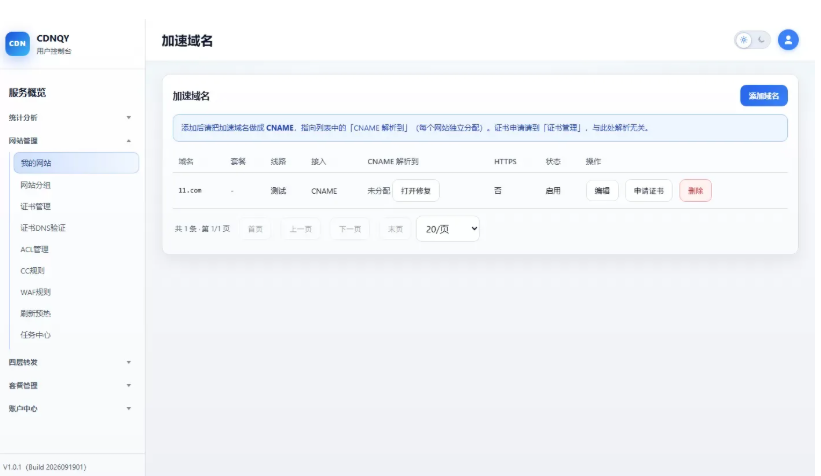The image size is (821, 476).
Task: Open WAF规则 in sidebar
Action: click(x=36, y=292)
